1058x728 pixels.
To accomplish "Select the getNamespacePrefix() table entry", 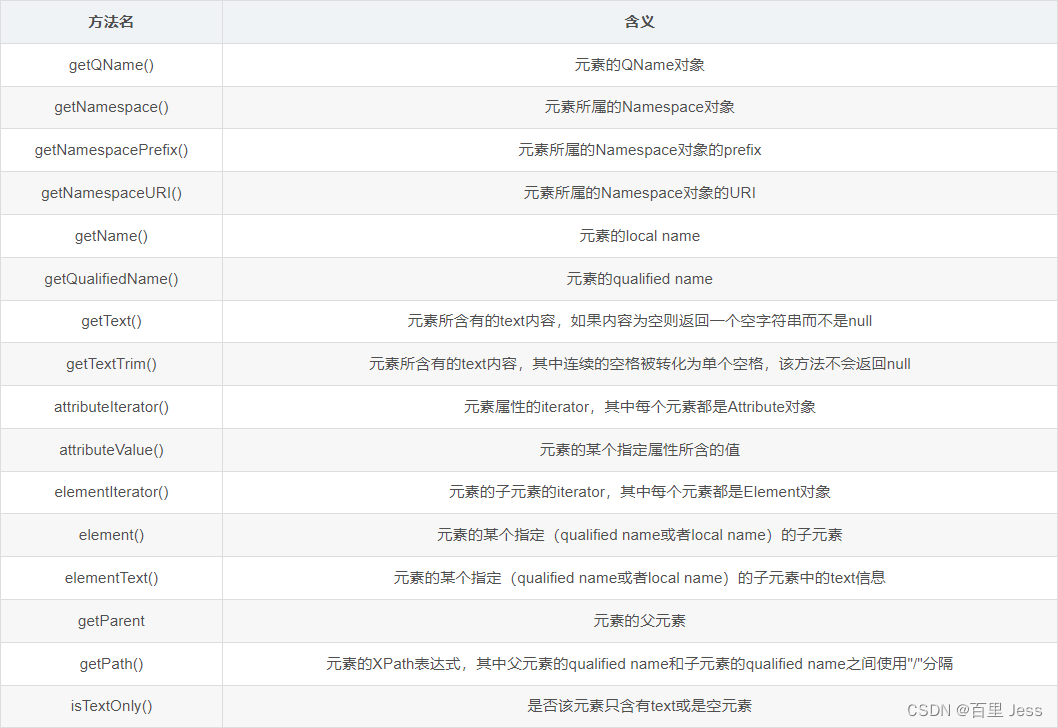I will [111, 150].
